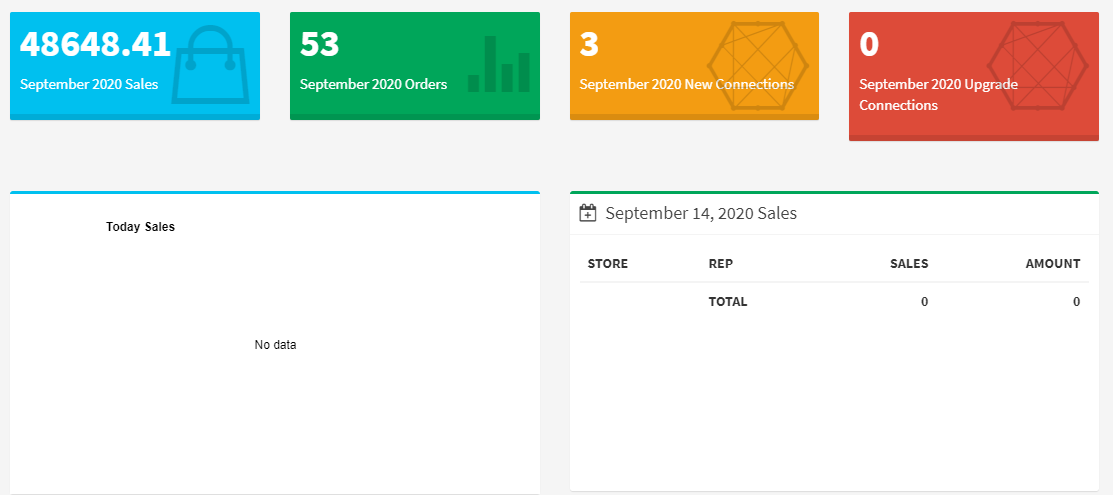Open the September 2020 Sales label
Screen dimensions: 1113x495
coord(89,84)
